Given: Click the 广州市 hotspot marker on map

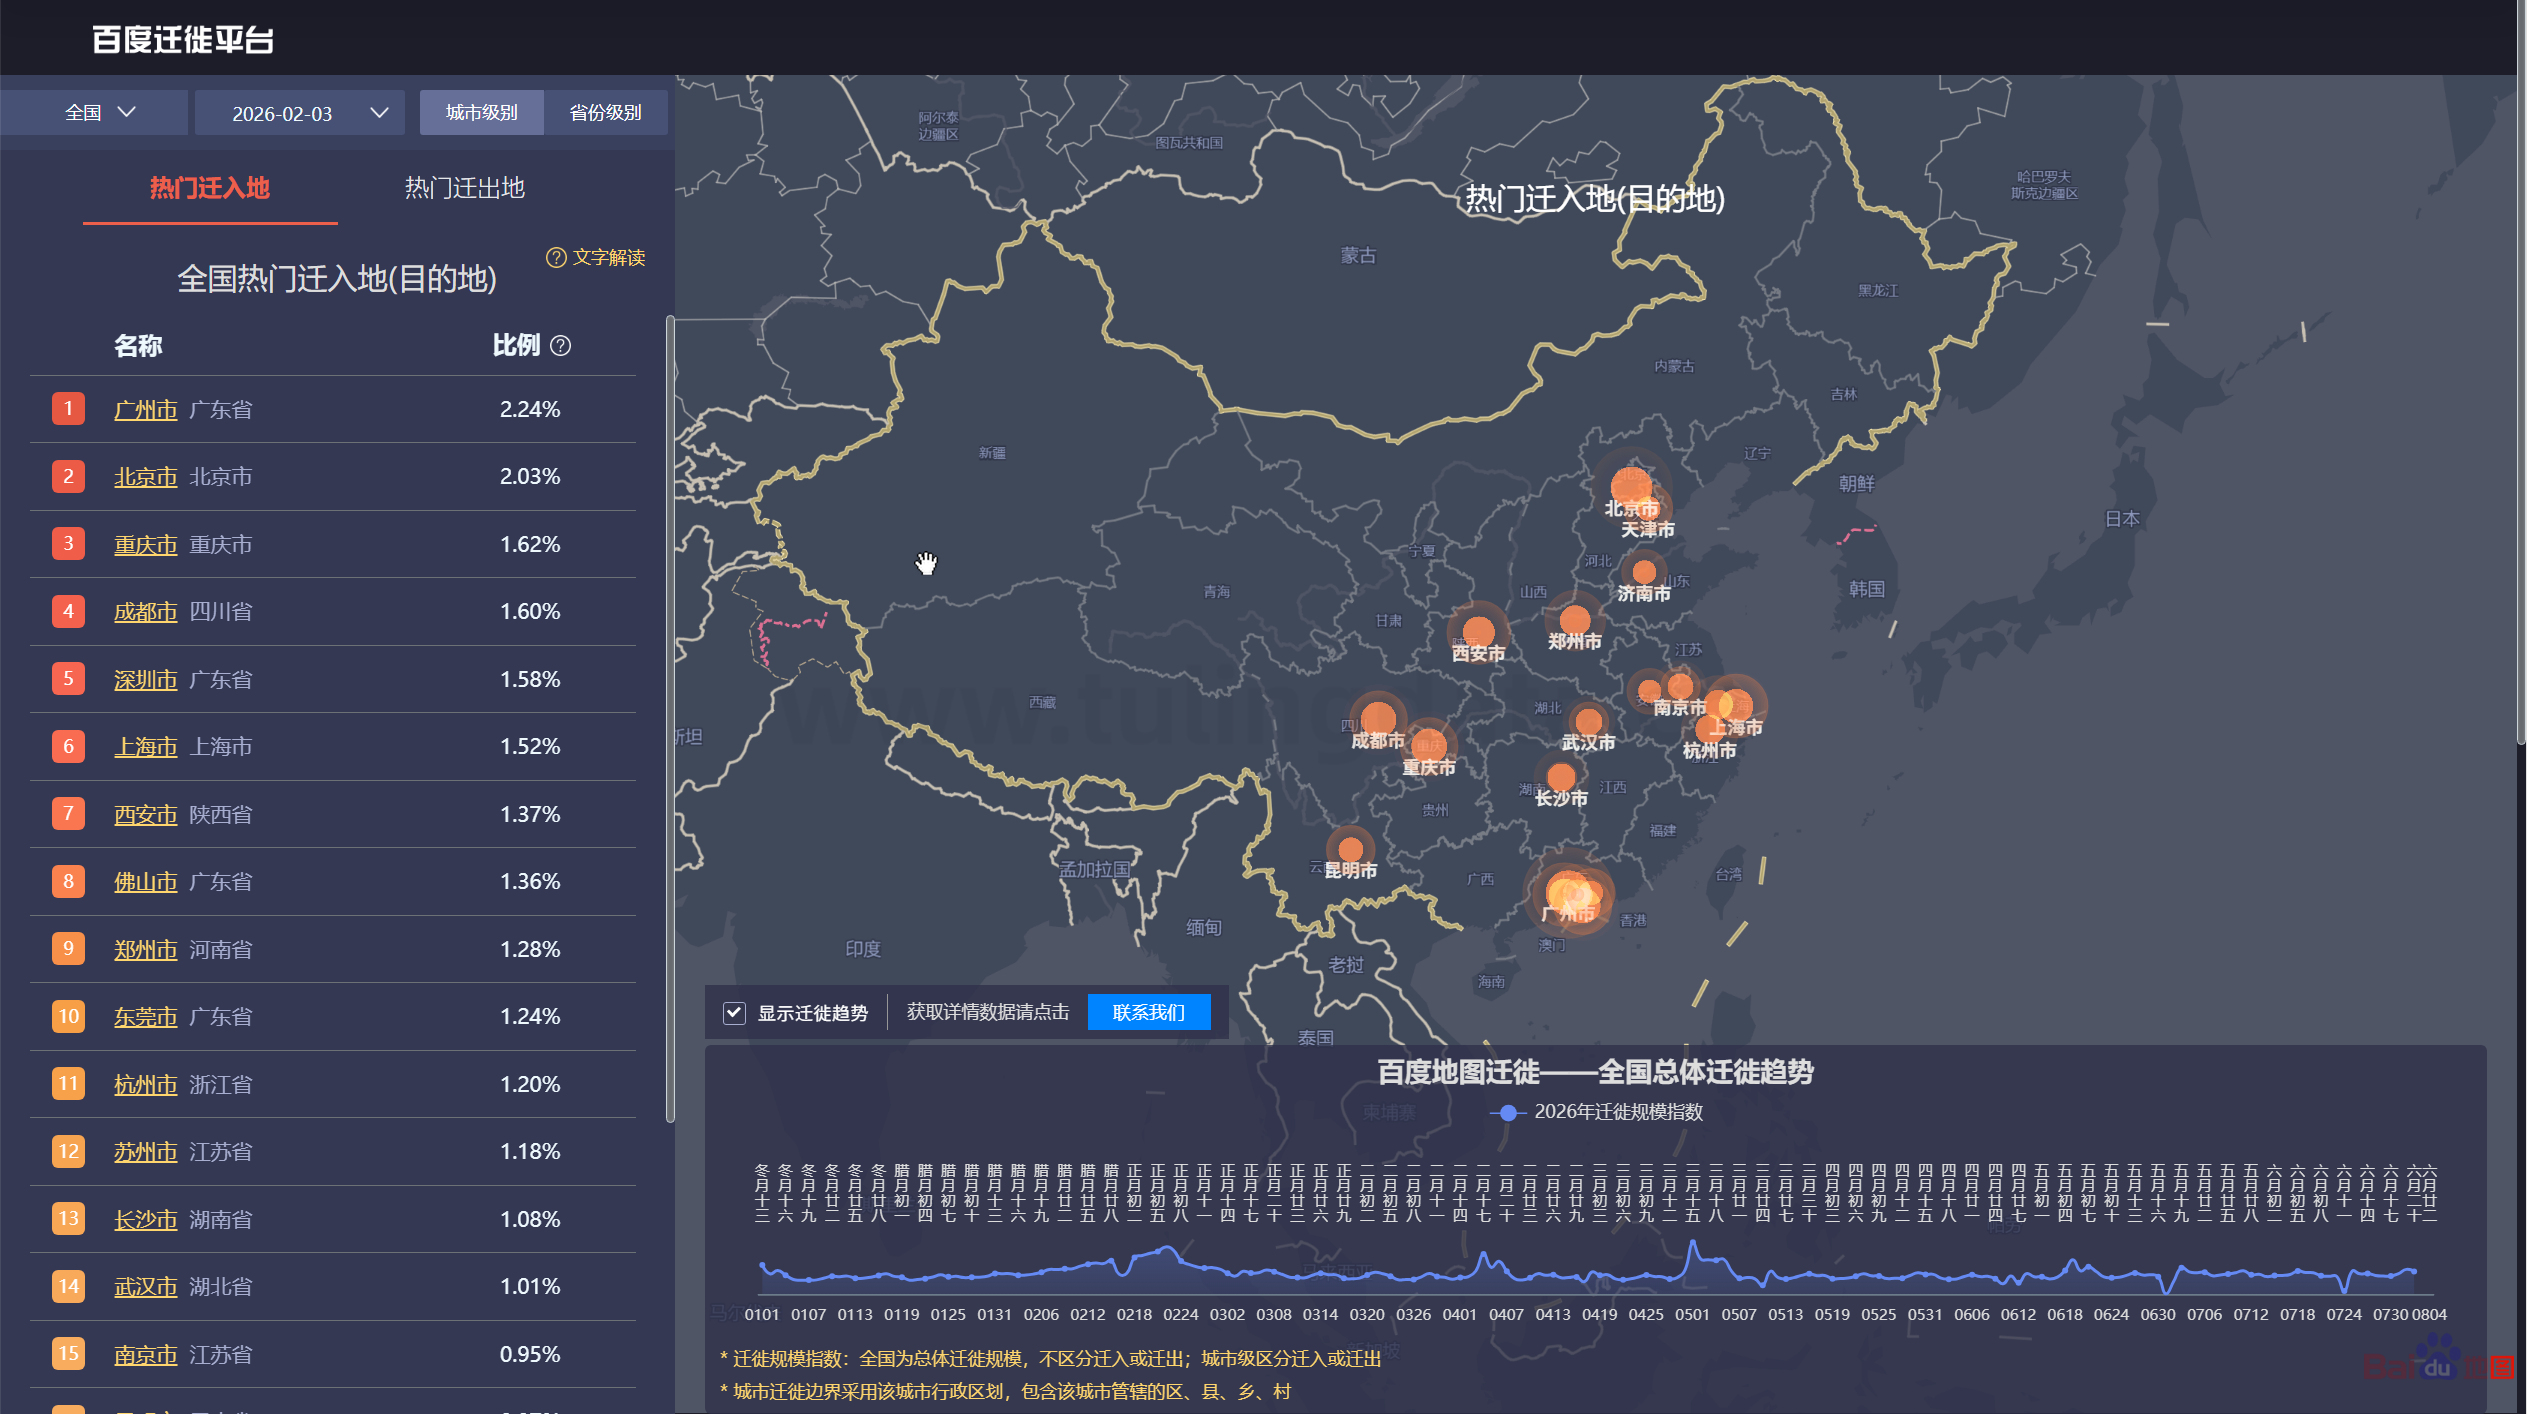Looking at the screenshot, I should click(x=1569, y=893).
